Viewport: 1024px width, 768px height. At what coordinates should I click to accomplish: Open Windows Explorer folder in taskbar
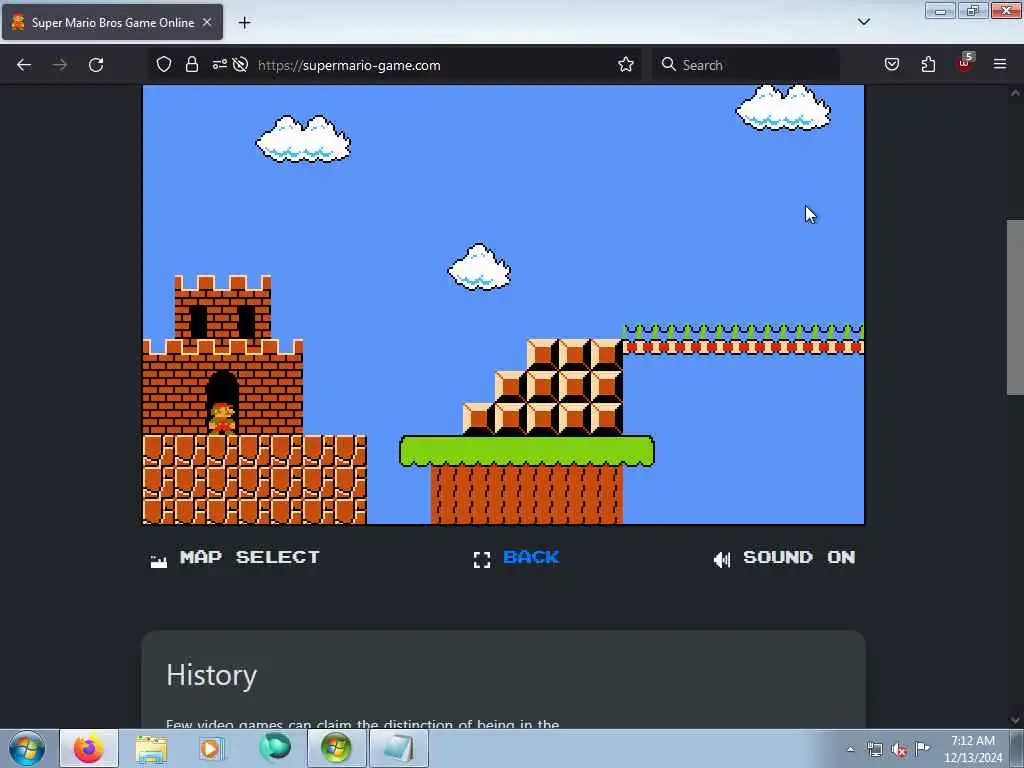point(152,749)
